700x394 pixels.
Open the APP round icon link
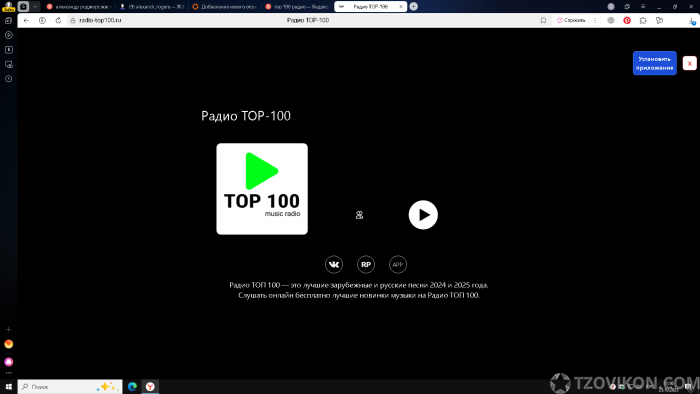[398, 265]
